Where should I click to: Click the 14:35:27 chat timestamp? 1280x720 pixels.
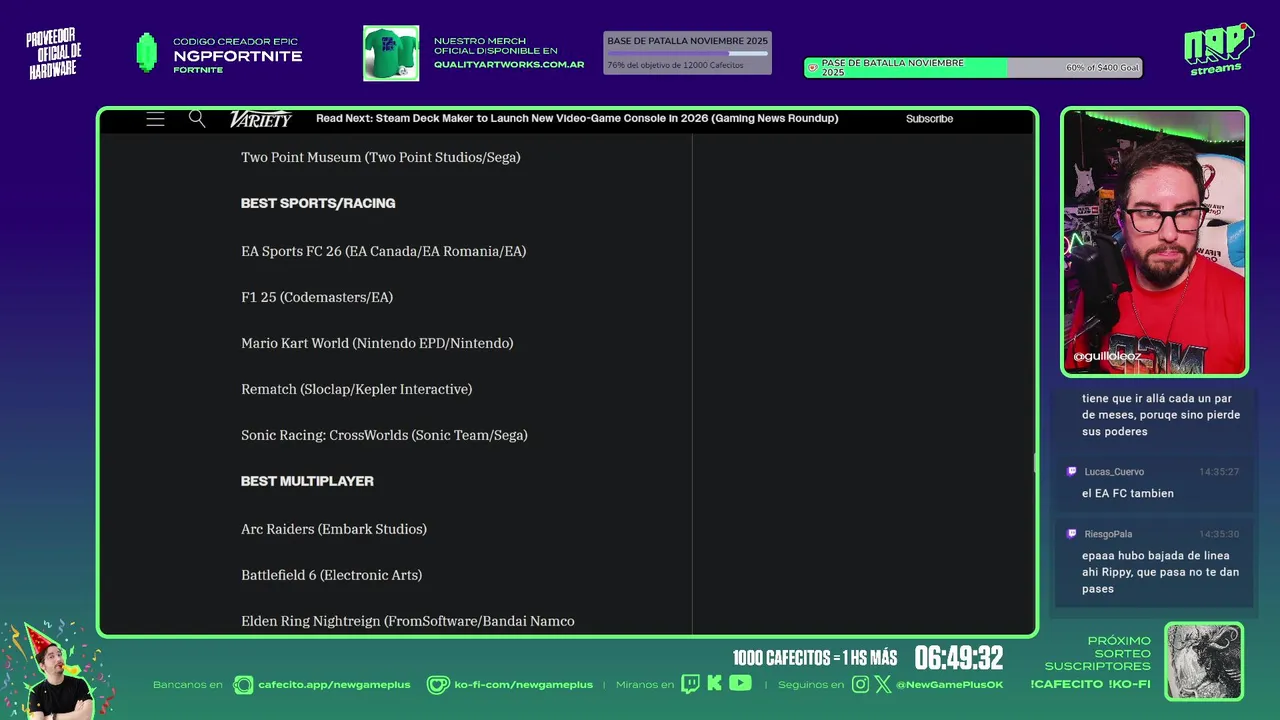(x=1219, y=472)
